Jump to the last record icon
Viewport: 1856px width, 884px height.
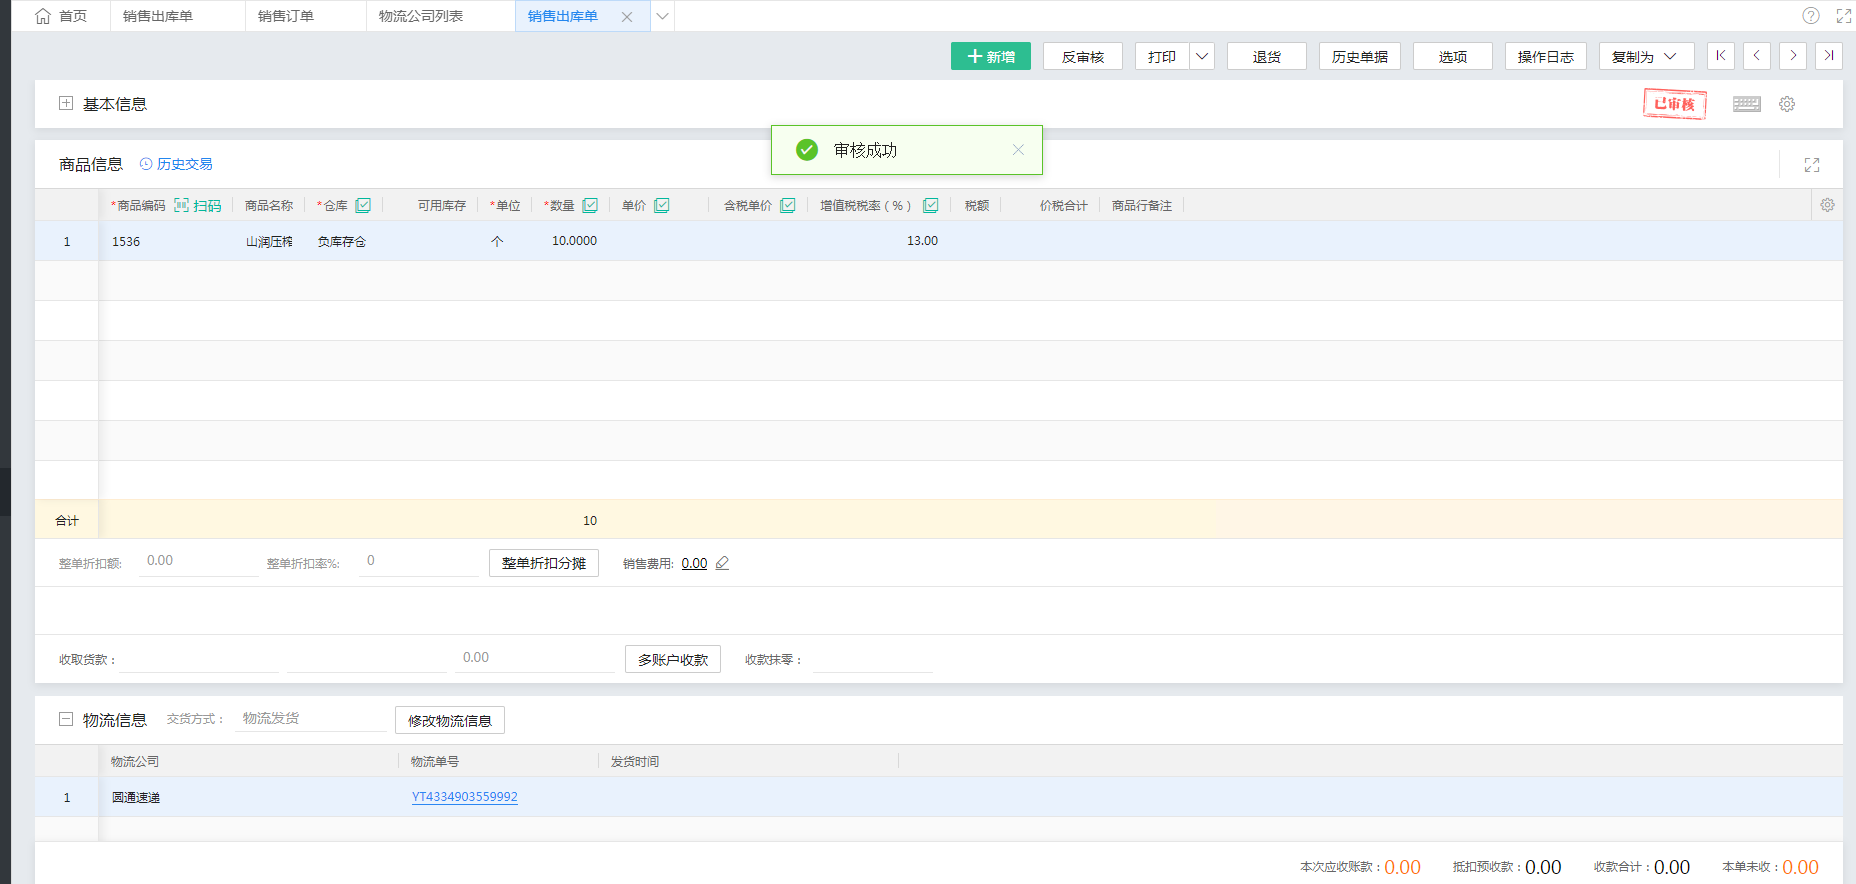(x=1829, y=56)
